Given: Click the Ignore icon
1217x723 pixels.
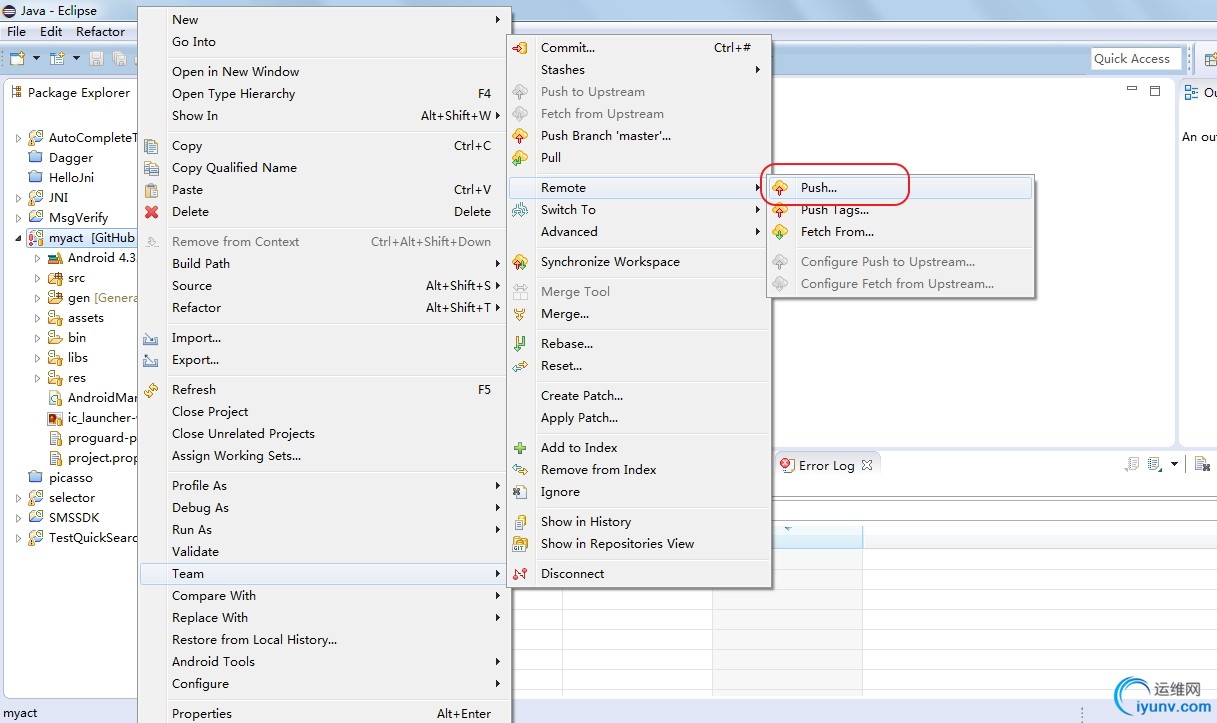Looking at the screenshot, I should point(520,492).
